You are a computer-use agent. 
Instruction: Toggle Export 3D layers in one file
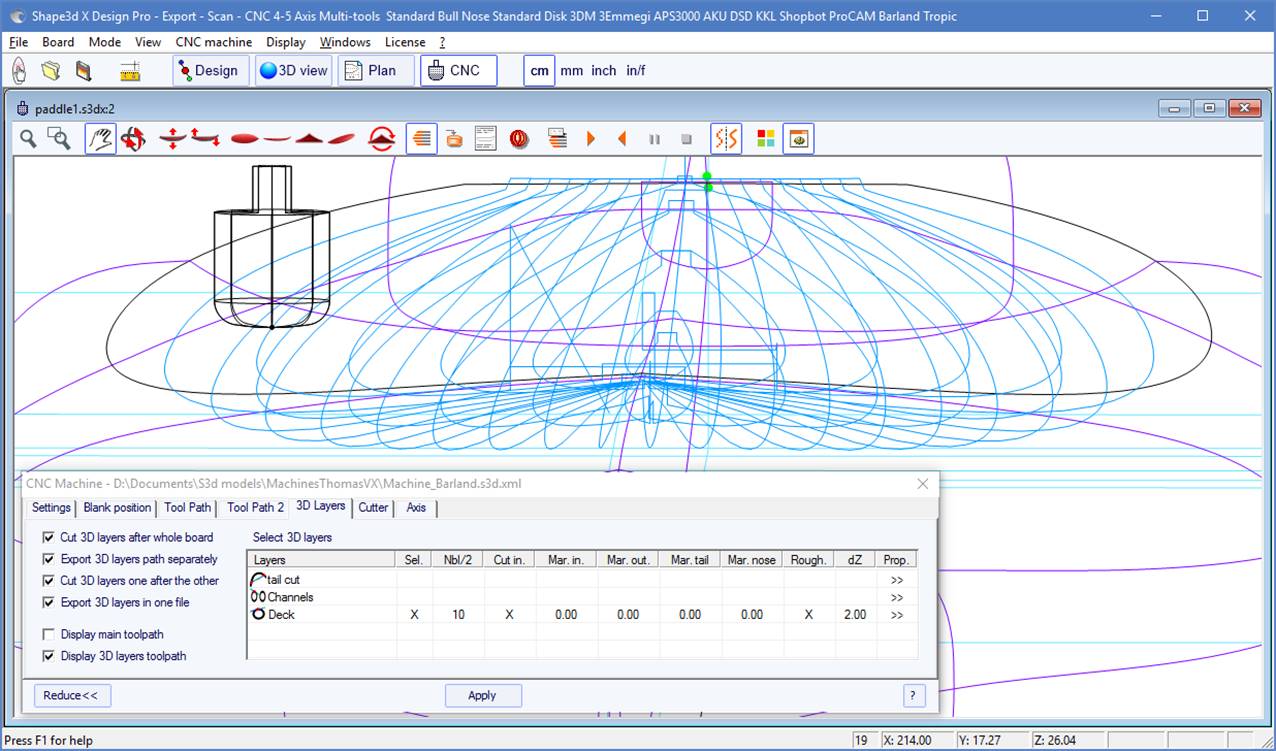[x=49, y=603]
